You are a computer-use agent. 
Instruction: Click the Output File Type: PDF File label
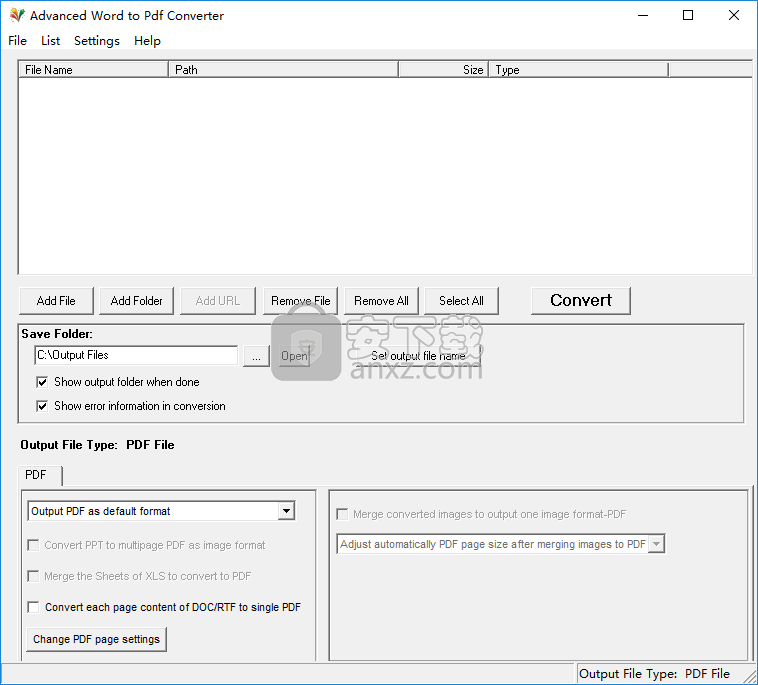coord(97,445)
